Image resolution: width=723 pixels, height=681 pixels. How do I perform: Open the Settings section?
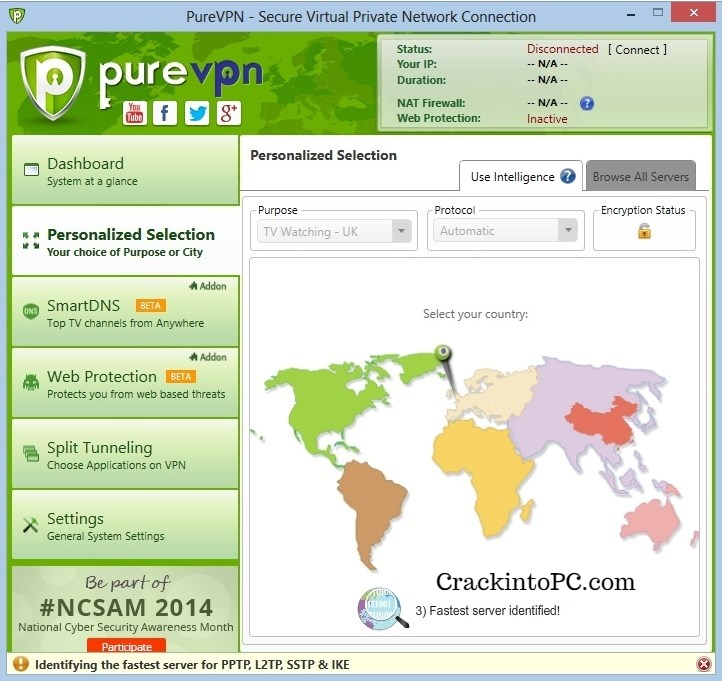click(x=125, y=525)
